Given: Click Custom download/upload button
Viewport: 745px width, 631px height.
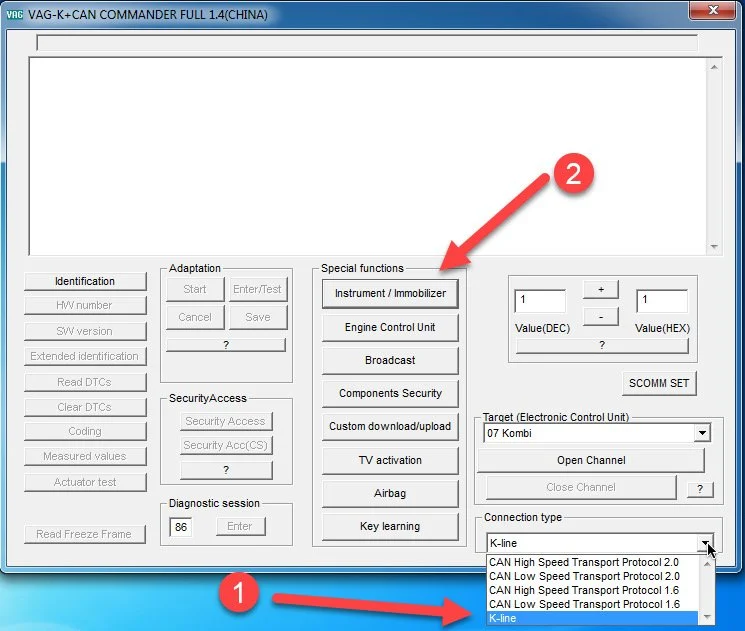Looking at the screenshot, I should 390,427.
